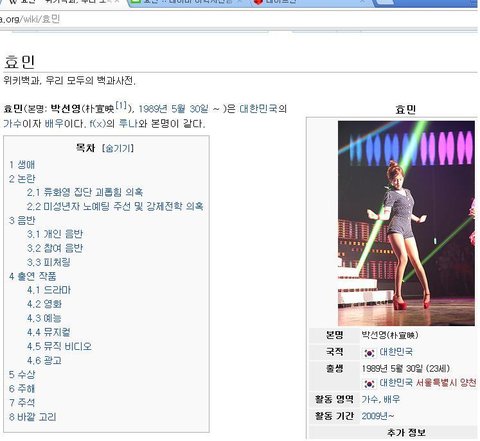Jump to section 8 바깥 고리
The image size is (480, 441).
[32, 417]
